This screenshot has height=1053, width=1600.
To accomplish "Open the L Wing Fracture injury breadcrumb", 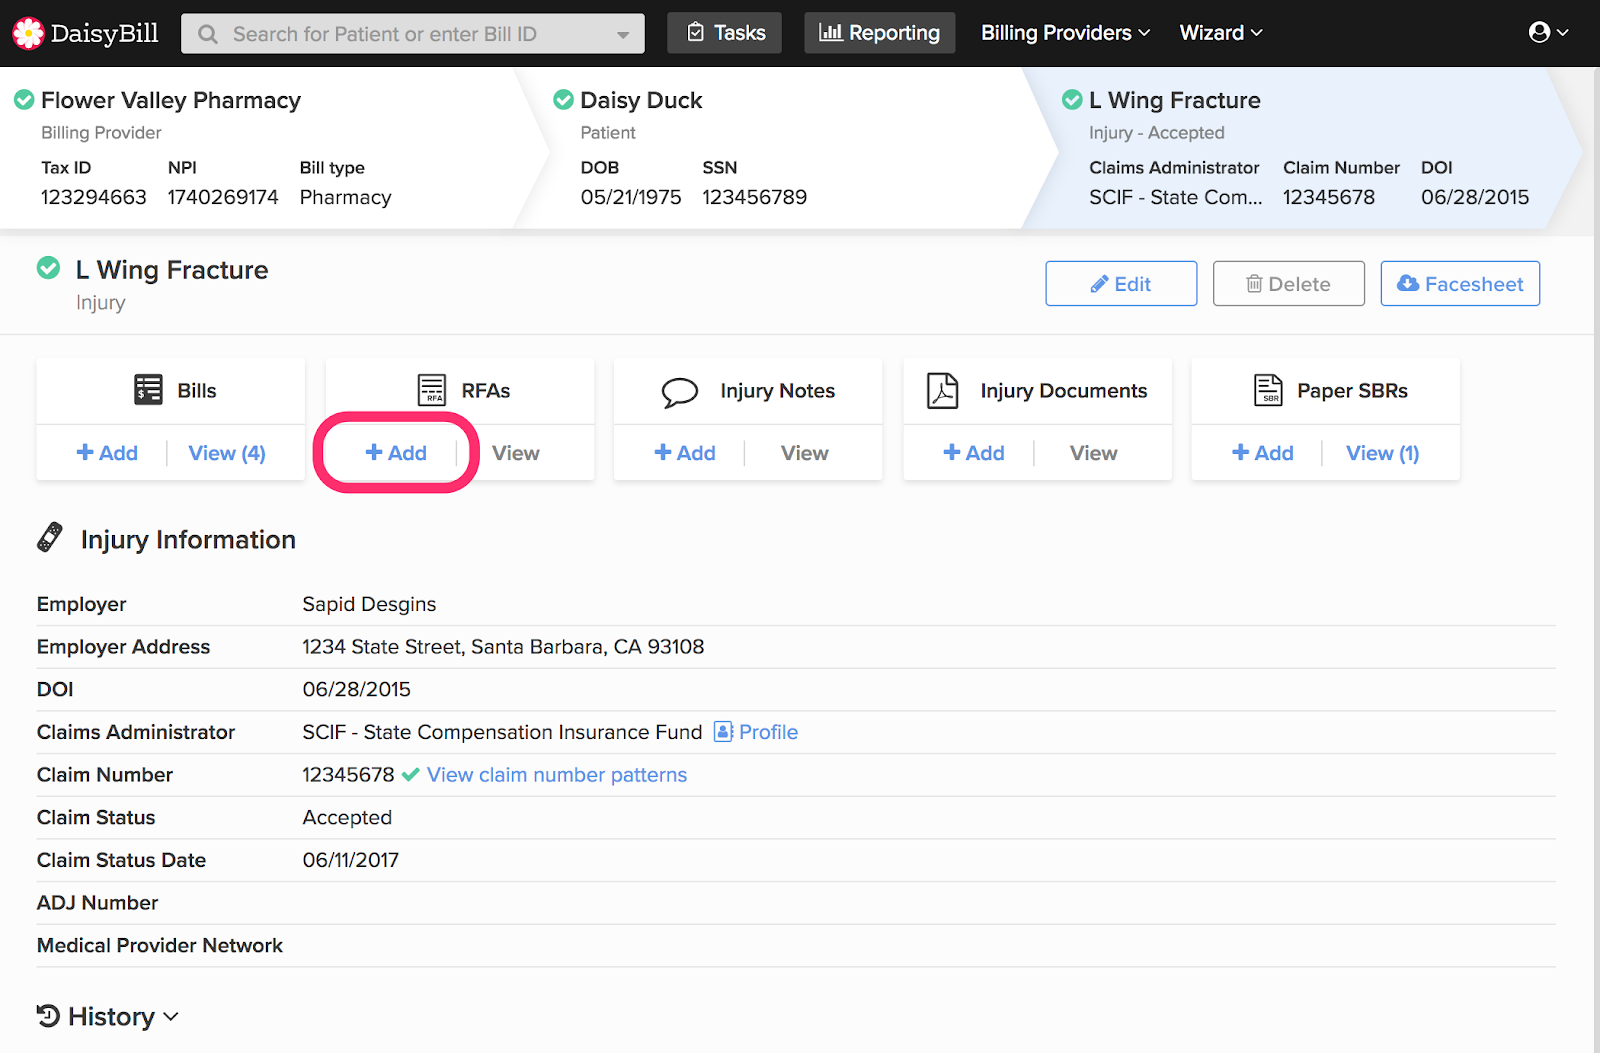I will point(1174,100).
